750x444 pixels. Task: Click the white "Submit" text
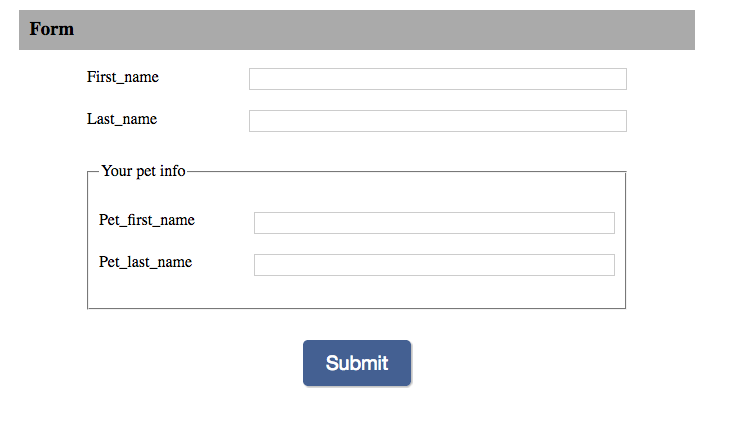[357, 363]
